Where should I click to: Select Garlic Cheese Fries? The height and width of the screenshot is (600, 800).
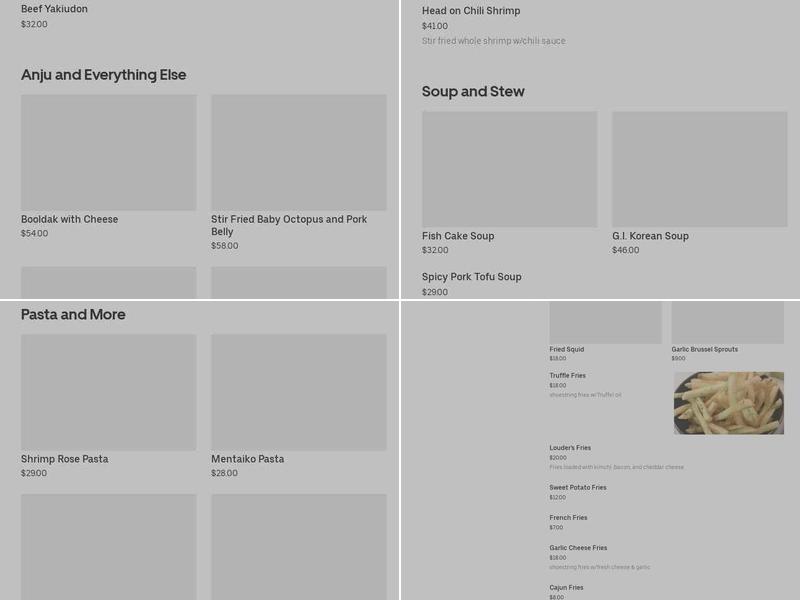578,548
